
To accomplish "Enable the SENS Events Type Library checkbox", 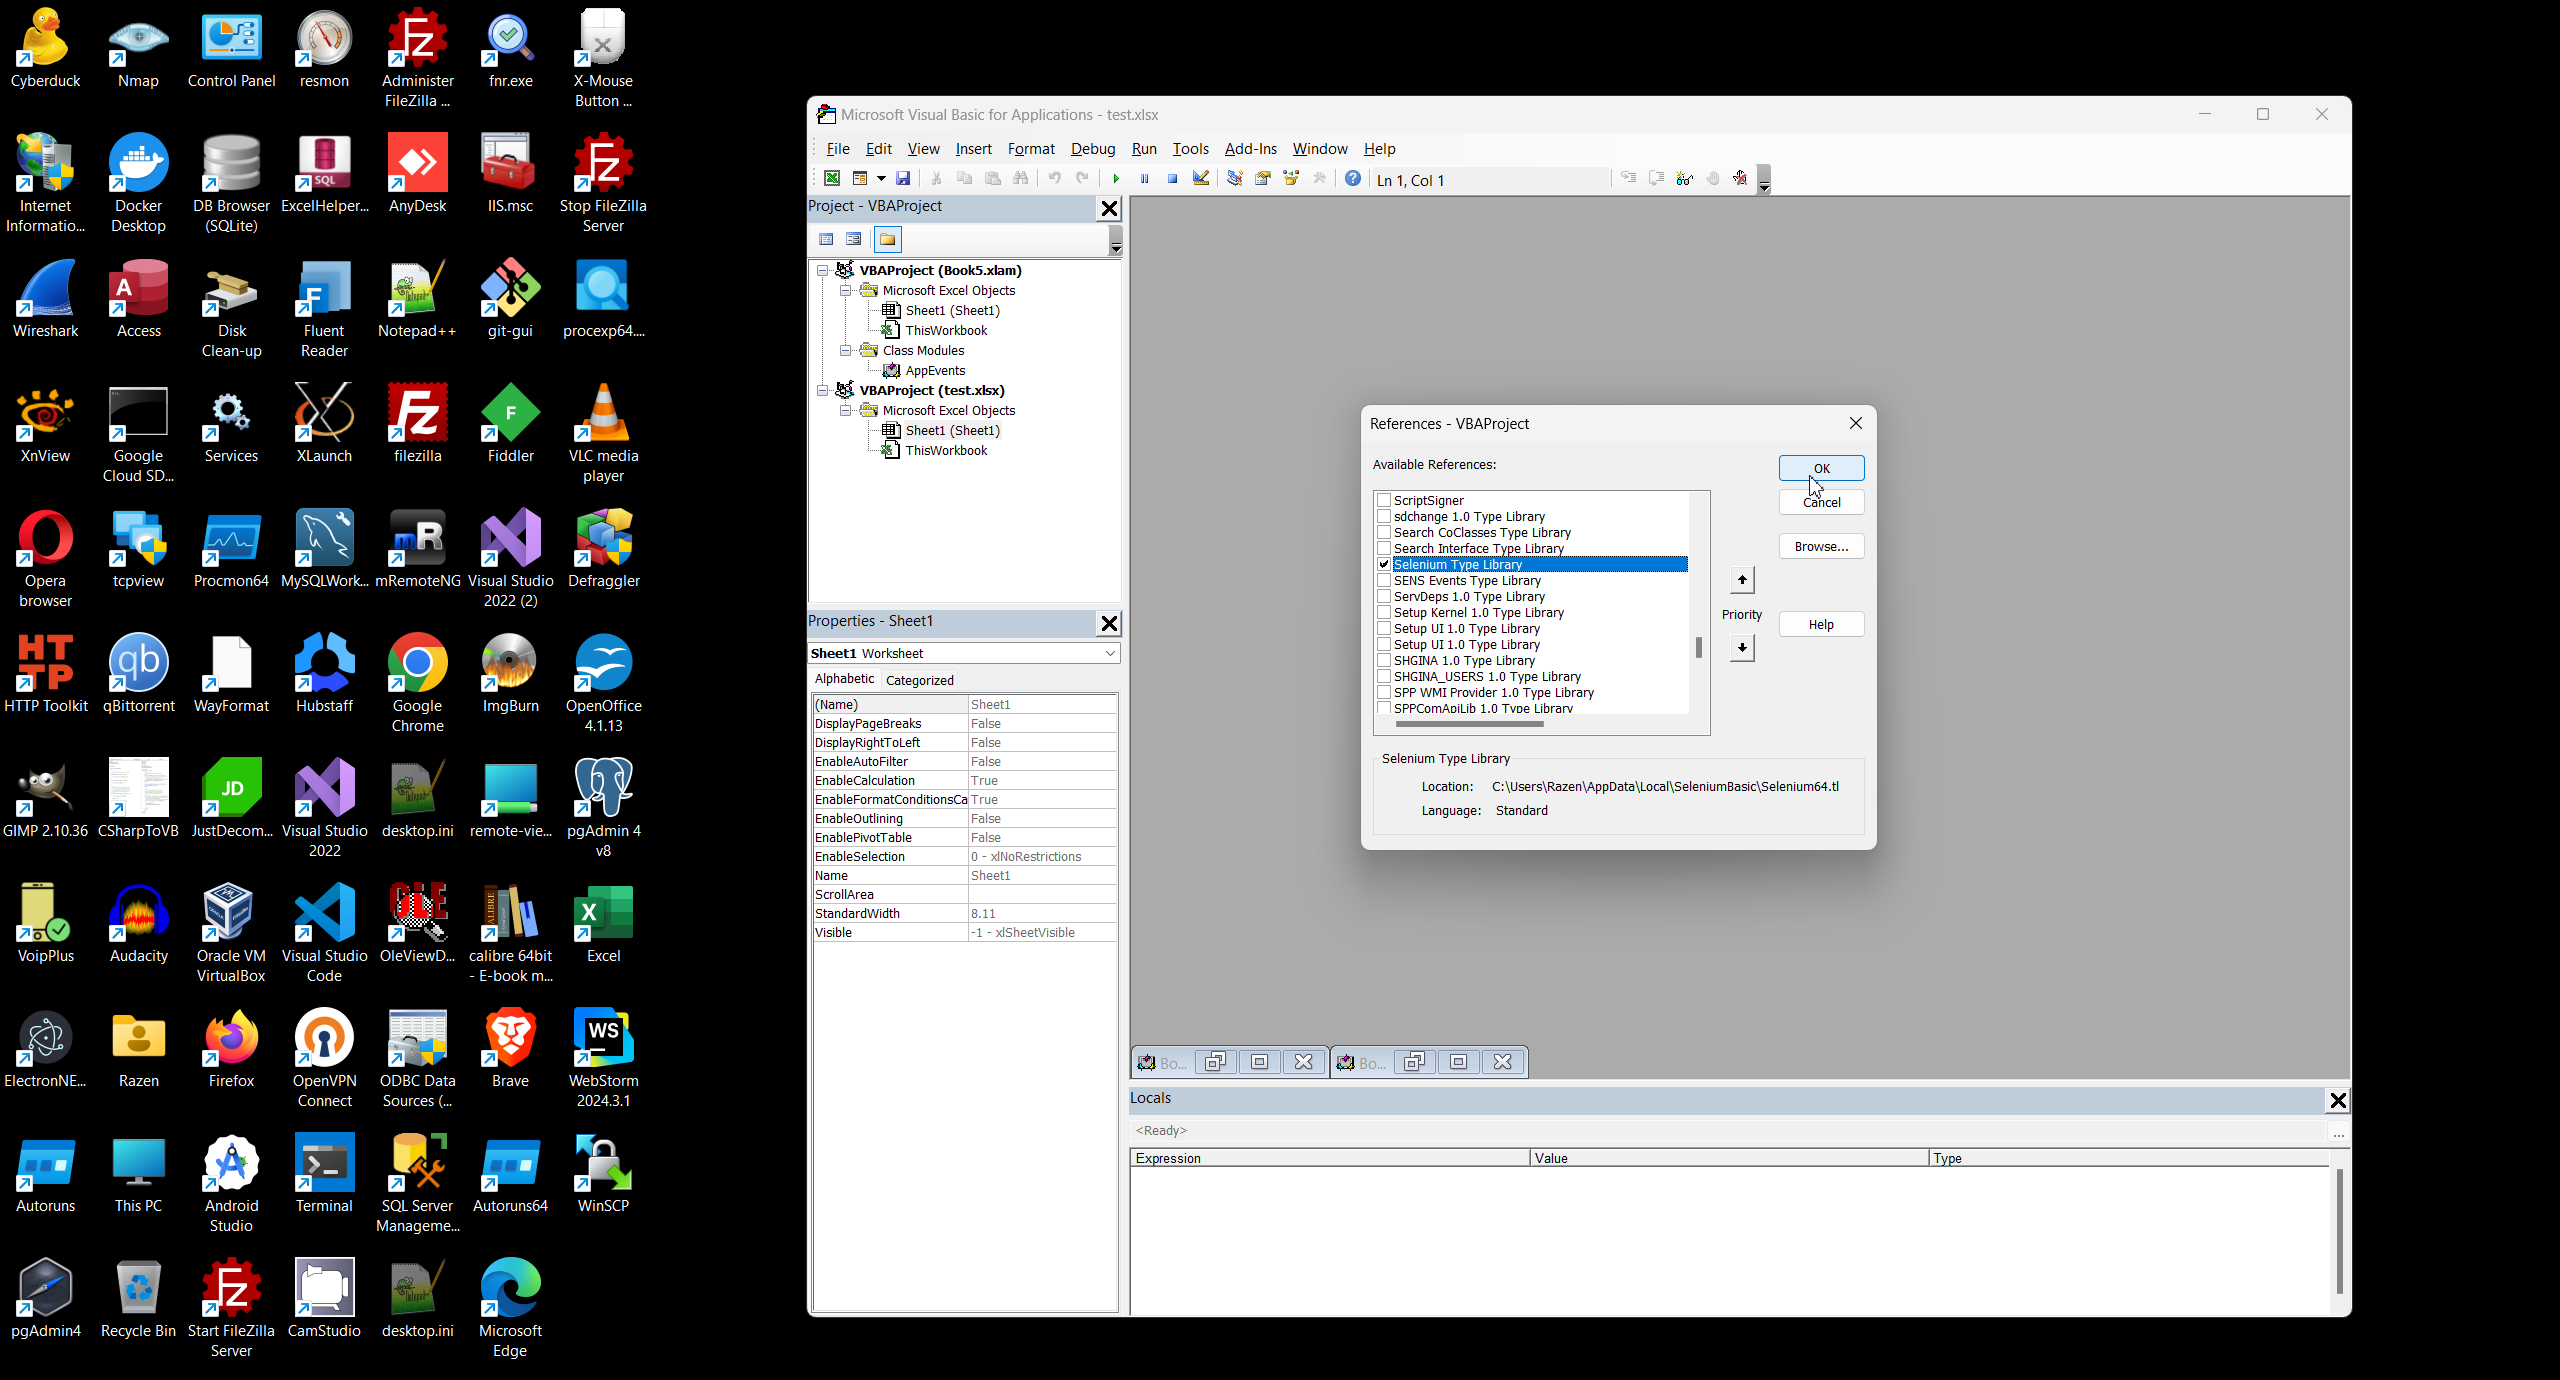I will (1384, 581).
